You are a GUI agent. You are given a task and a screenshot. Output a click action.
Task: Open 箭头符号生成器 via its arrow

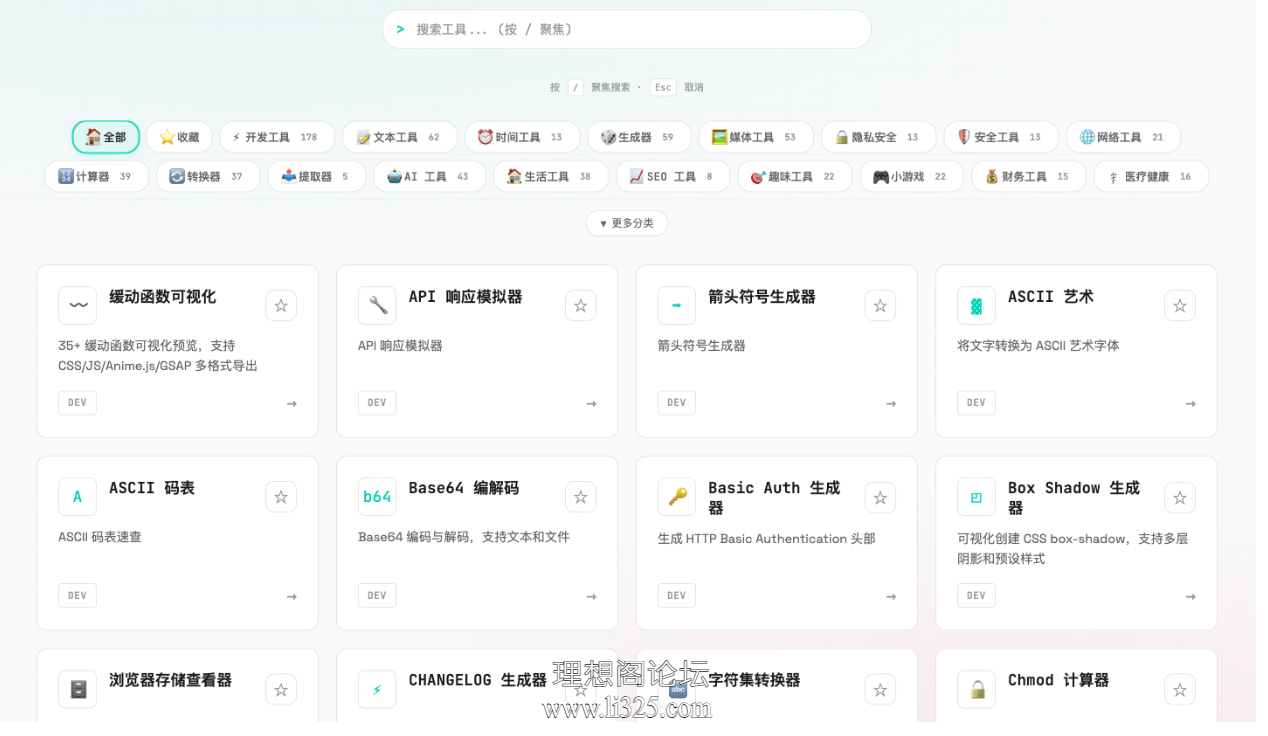[x=891, y=404]
